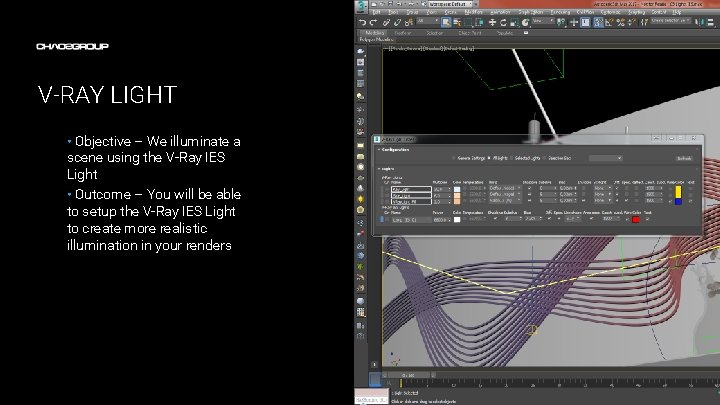The width and height of the screenshot is (720, 405).
Task: Select Selected Lights radio in Light Lister
Action: pyautogui.click(x=511, y=158)
